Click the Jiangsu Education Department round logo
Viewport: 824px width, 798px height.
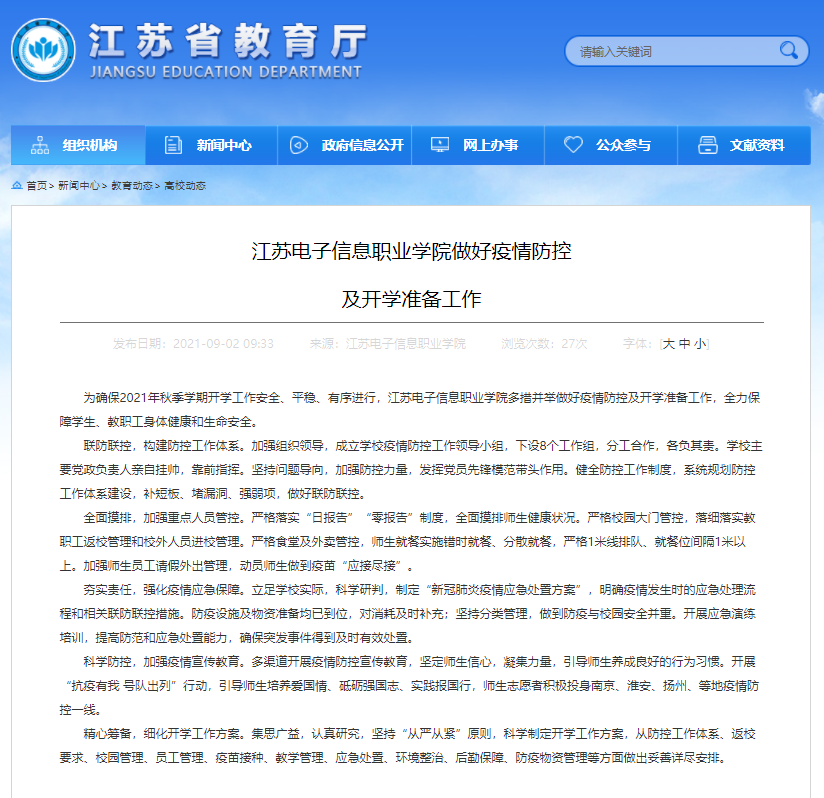pyautogui.click(x=43, y=50)
